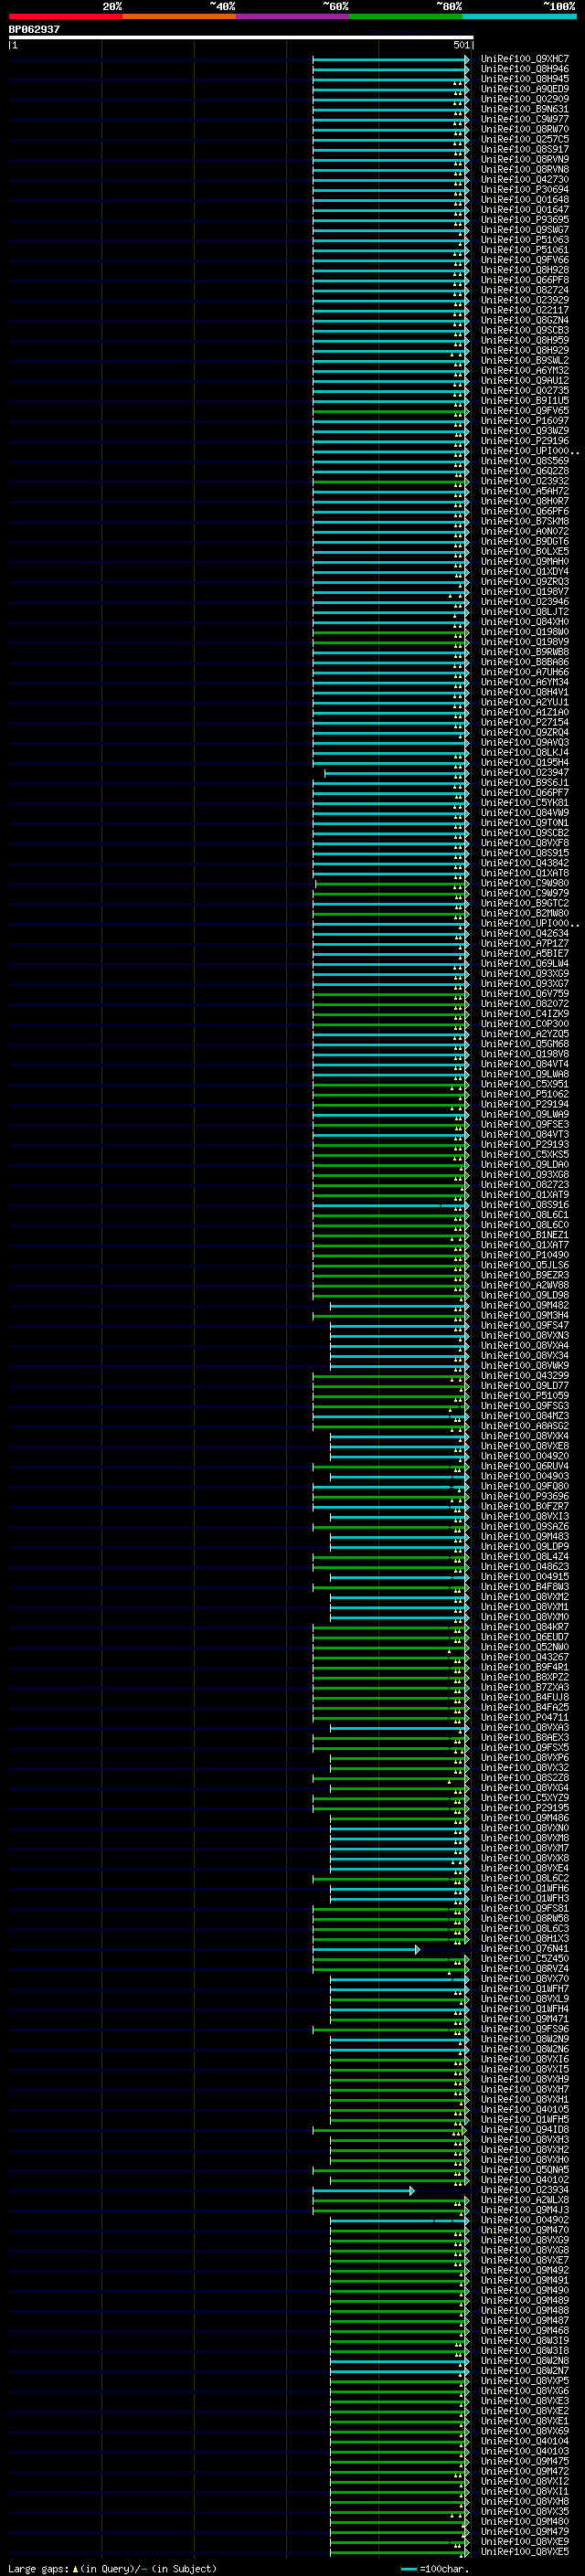Choose UniRef100_Q8S569 entry

[x=525, y=461]
